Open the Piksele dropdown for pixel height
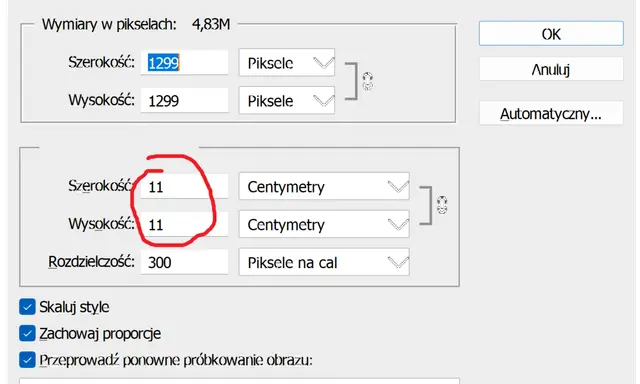640x384 pixels. pyautogui.click(x=287, y=100)
